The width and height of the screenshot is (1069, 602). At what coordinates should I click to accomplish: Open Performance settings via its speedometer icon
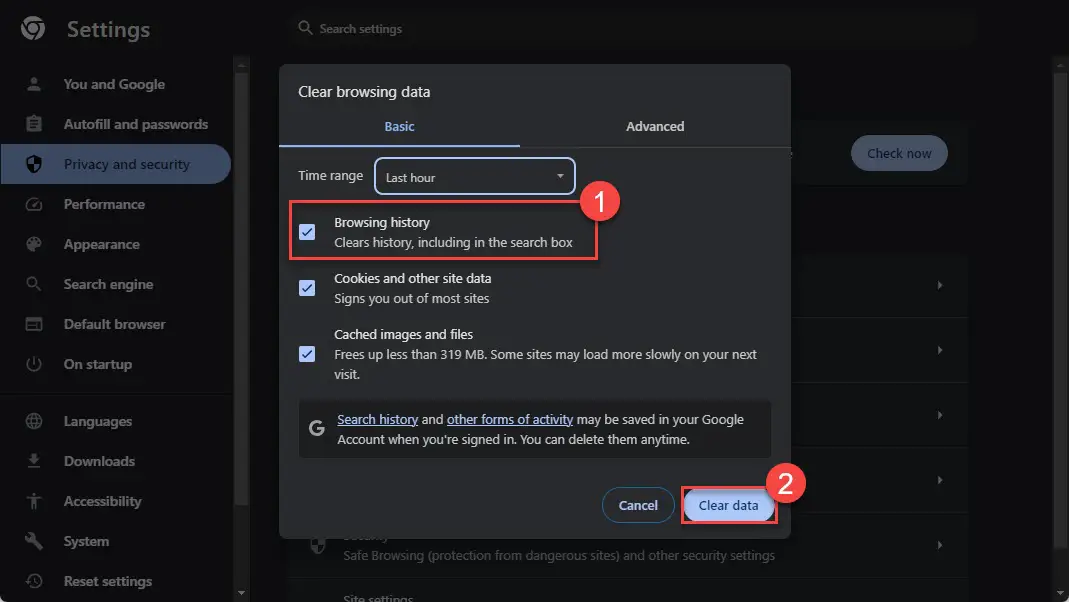[33, 204]
